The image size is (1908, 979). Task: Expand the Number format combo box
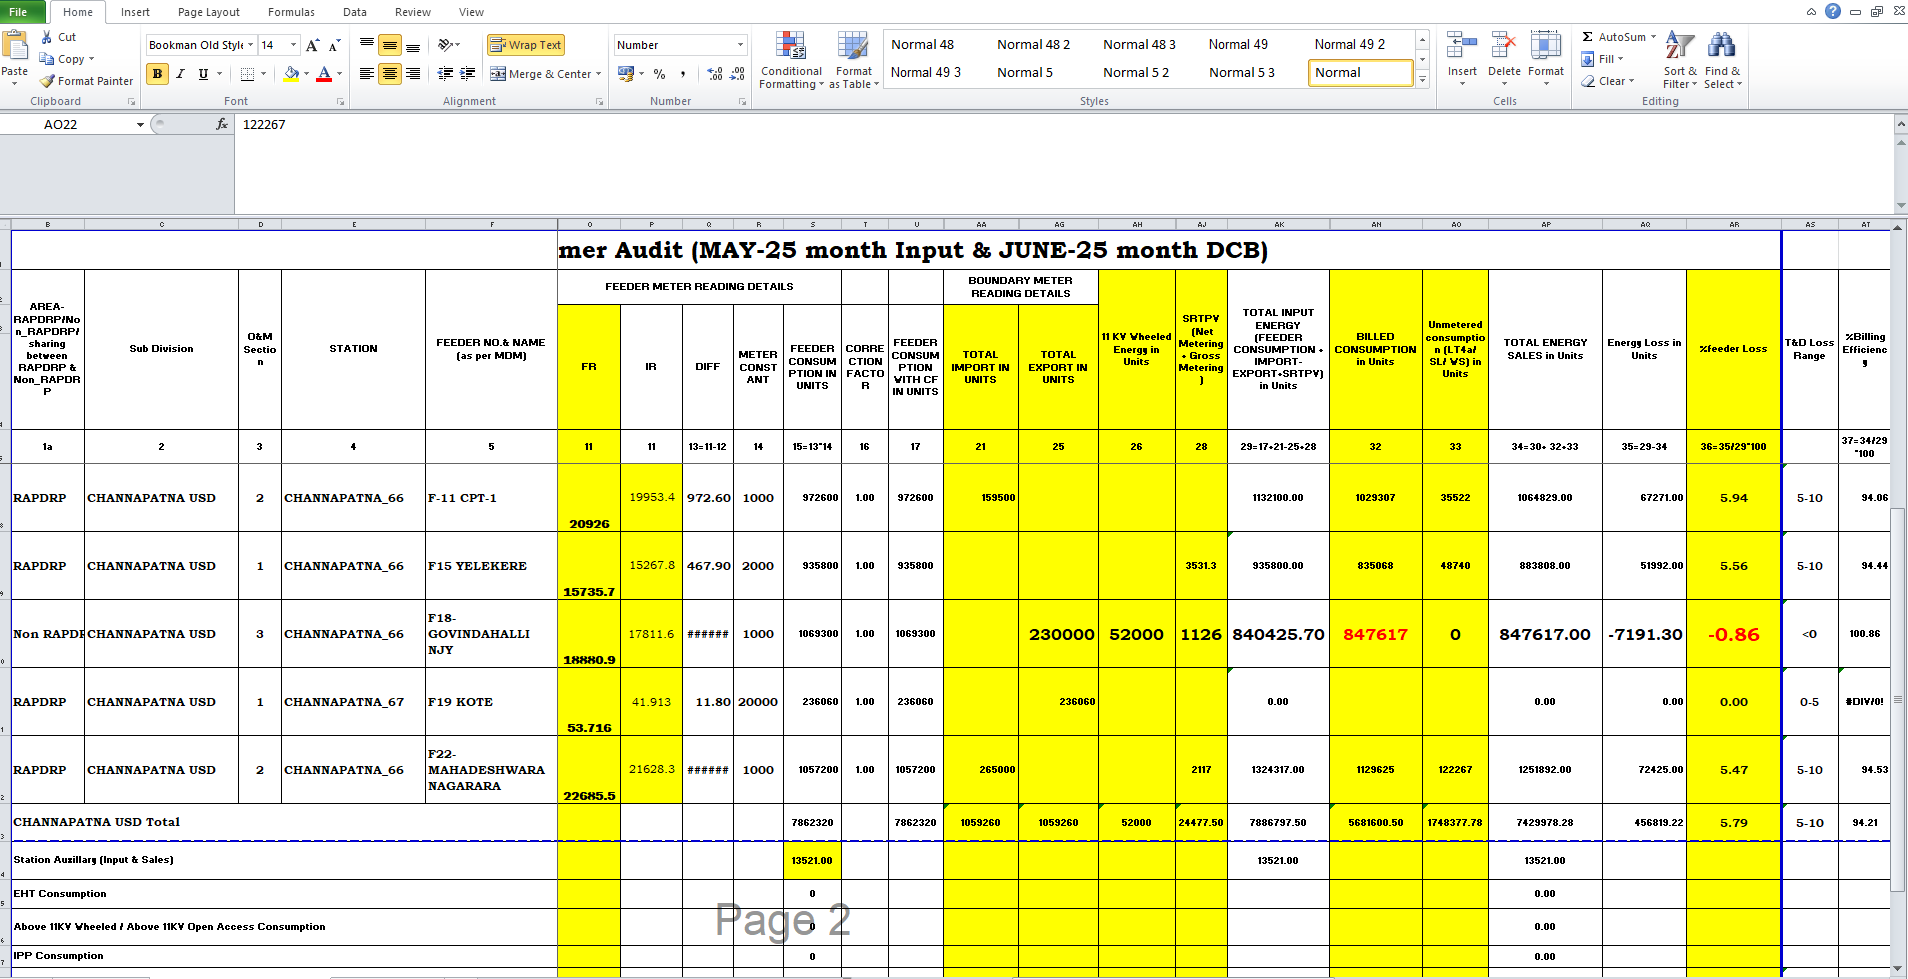pyautogui.click(x=740, y=45)
